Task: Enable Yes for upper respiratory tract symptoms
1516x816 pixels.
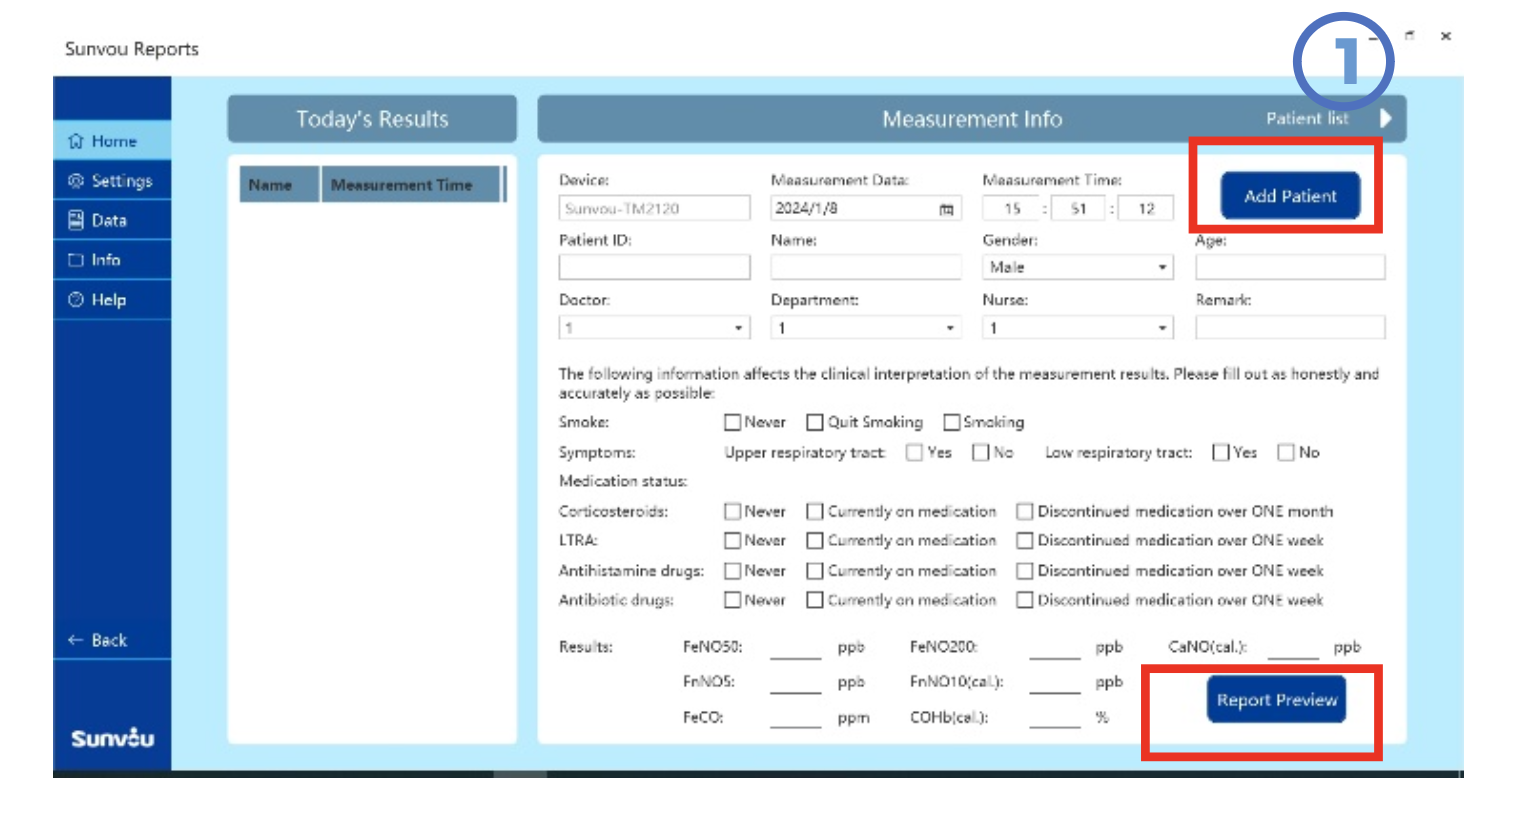Action: point(913,452)
